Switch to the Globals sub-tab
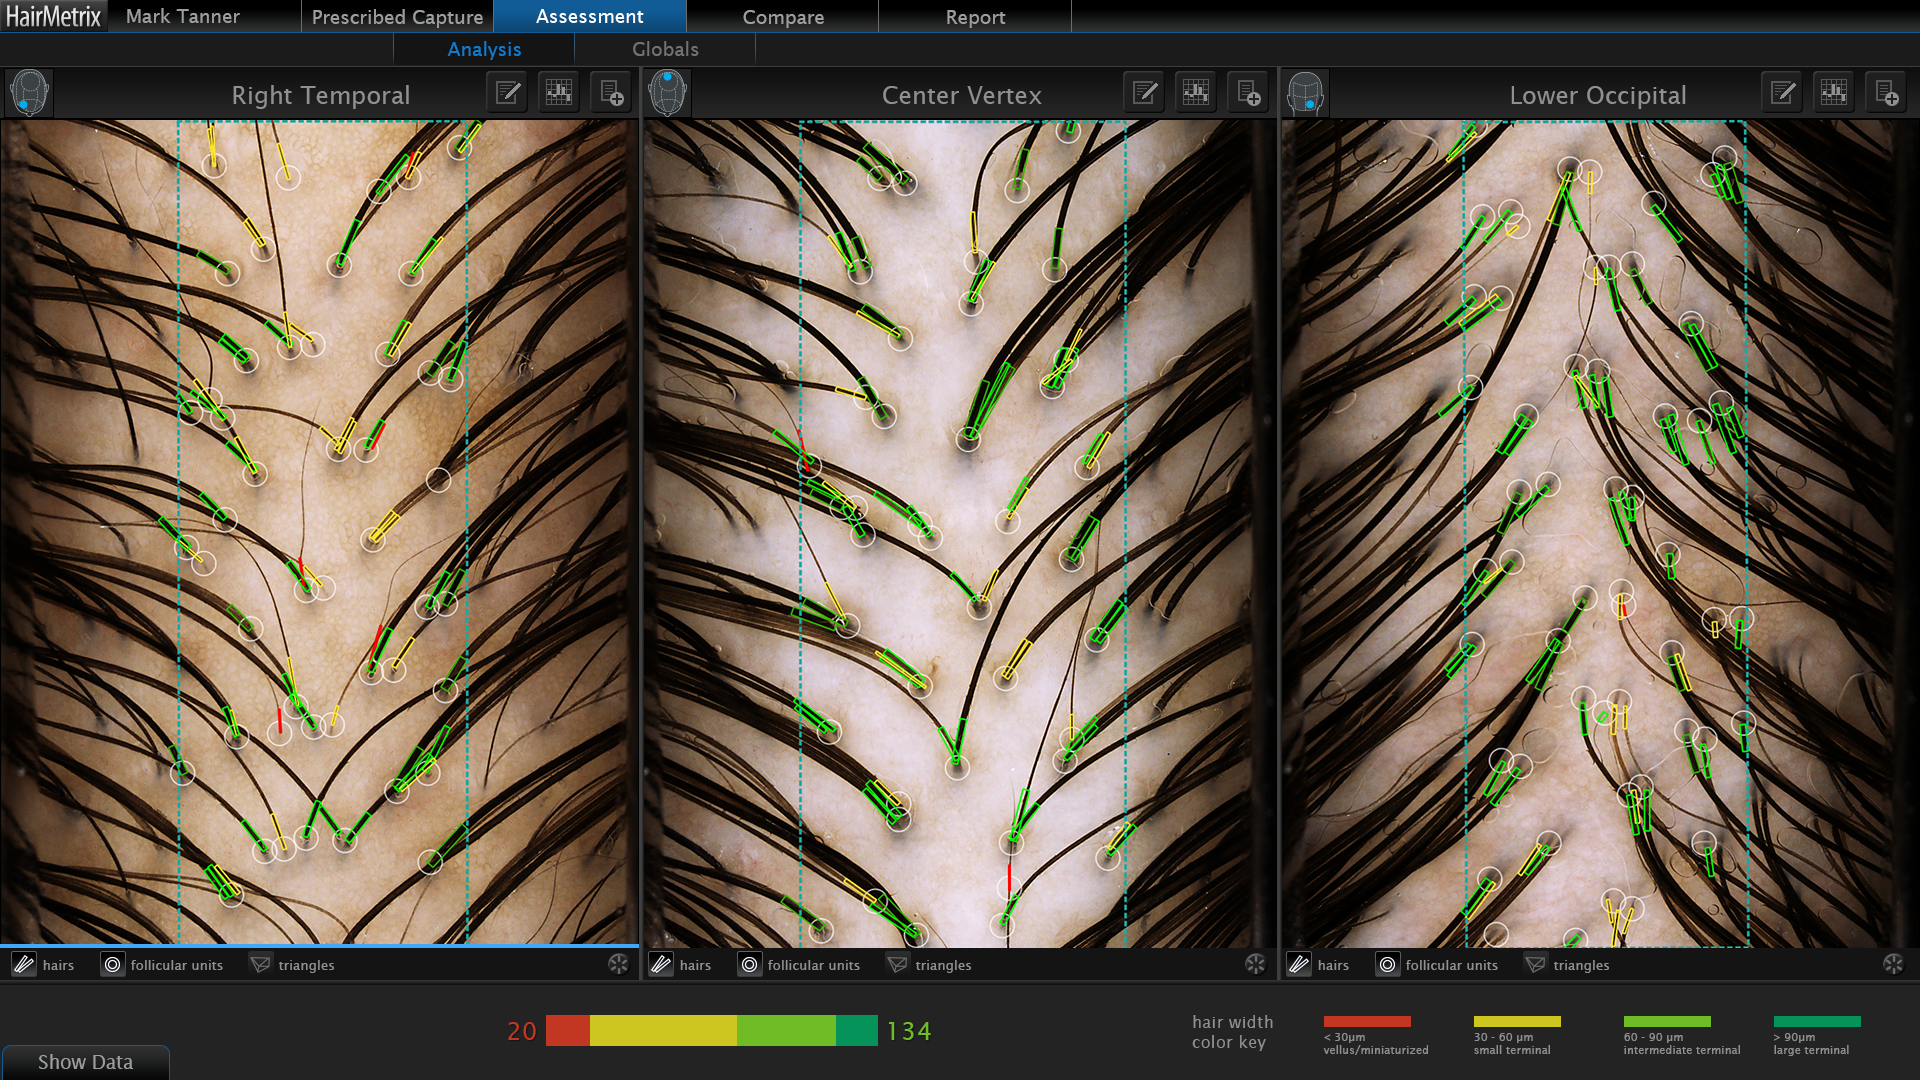Viewport: 1920px width, 1080px height. [x=665, y=49]
